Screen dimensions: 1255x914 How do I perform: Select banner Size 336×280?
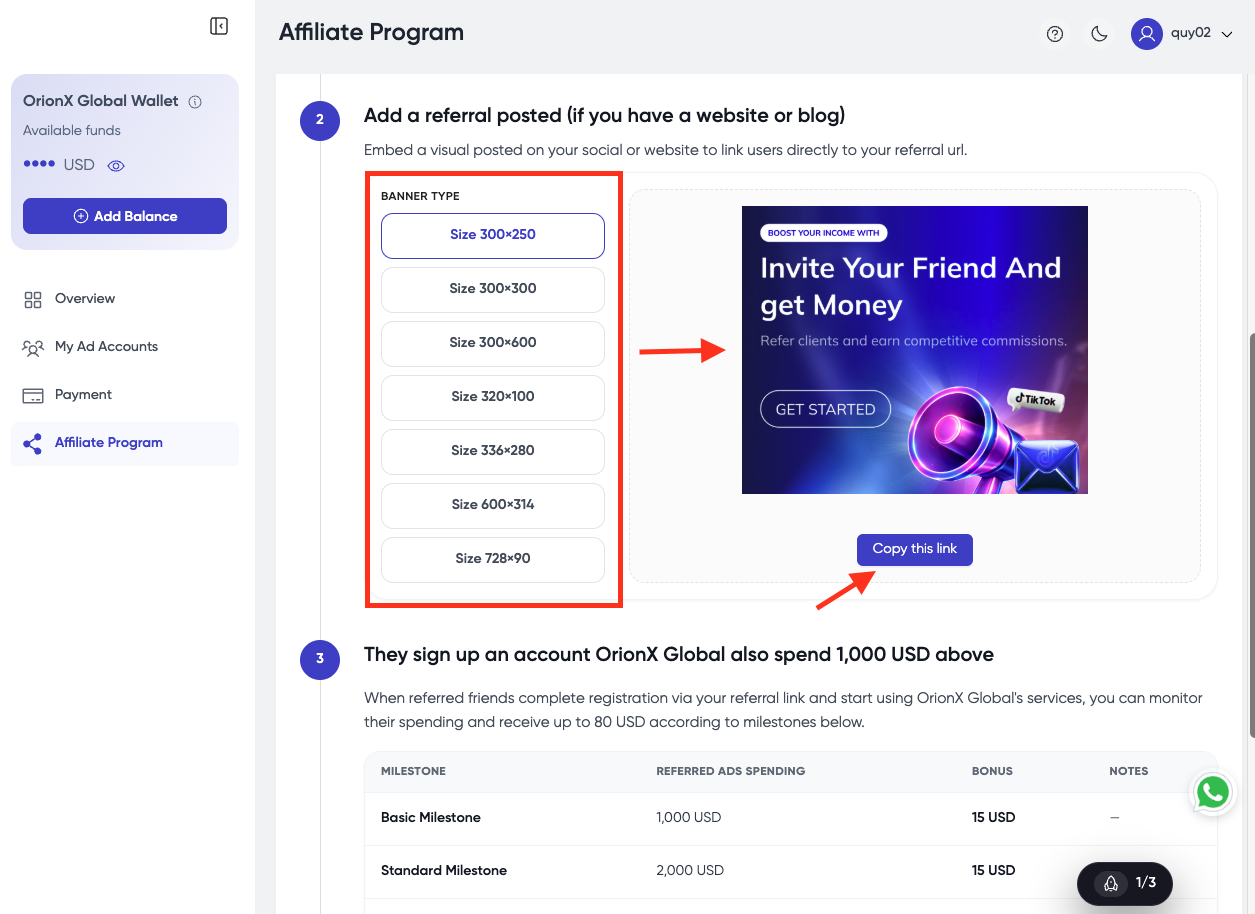[x=493, y=451]
